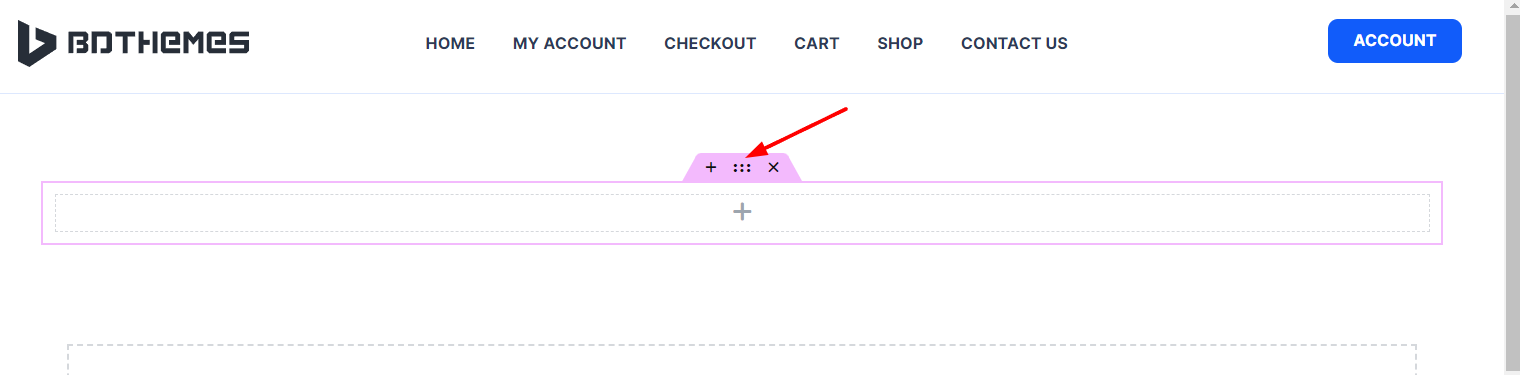Click the blue ACCOUNT button
The image size is (1520, 375).
1395,41
